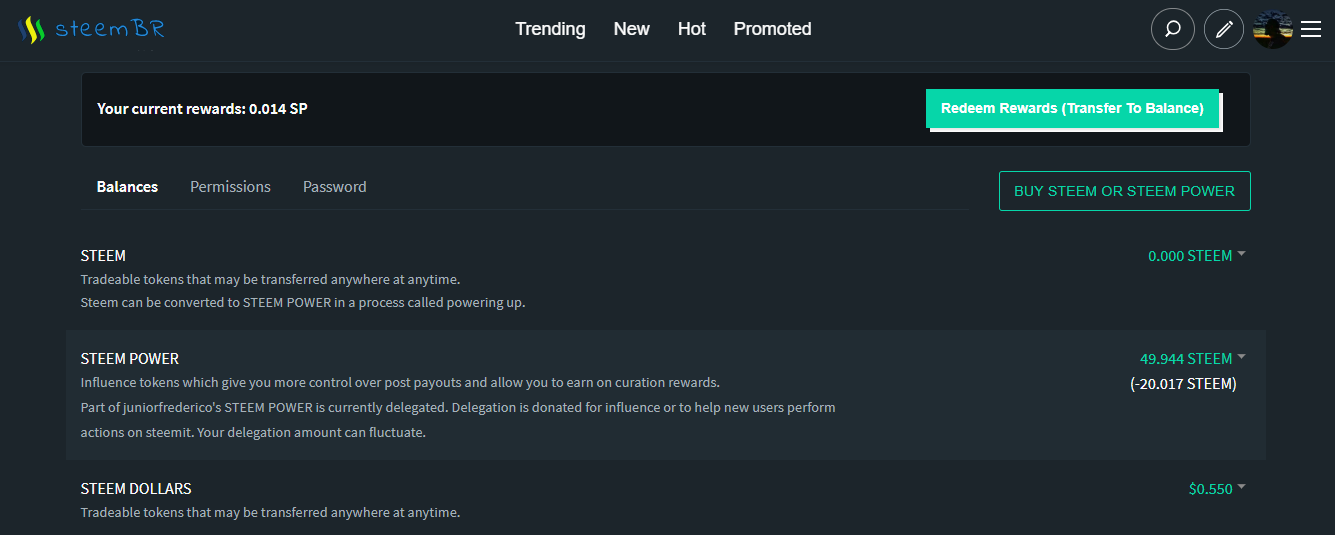
Task: Open the user avatar profile picture
Action: coord(1273,29)
